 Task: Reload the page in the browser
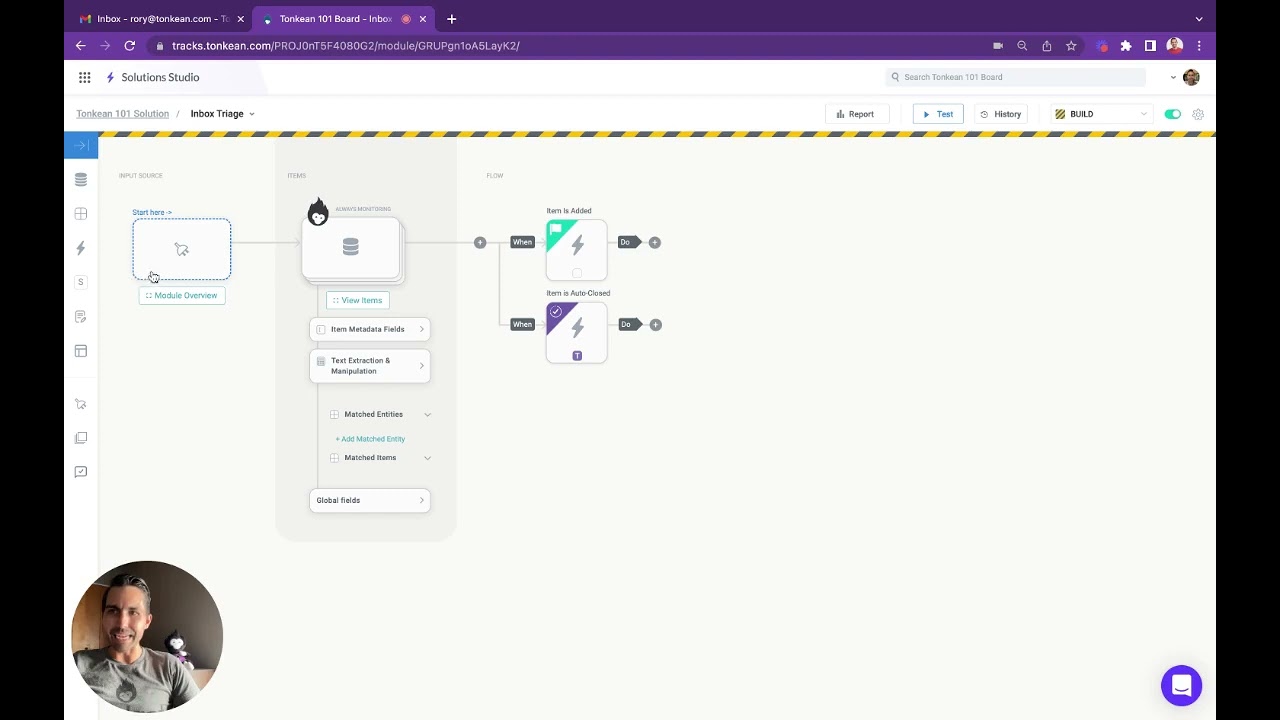point(129,45)
